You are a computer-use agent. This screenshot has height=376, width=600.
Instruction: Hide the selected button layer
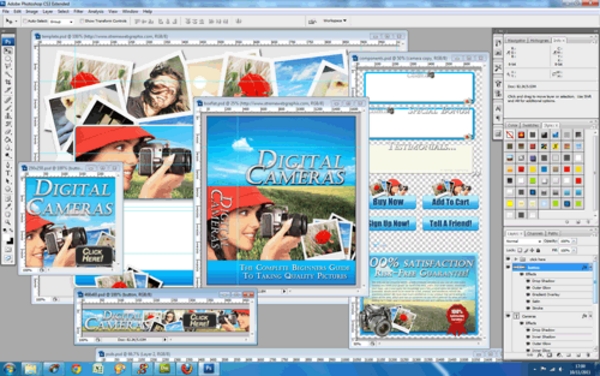(508, 267)
